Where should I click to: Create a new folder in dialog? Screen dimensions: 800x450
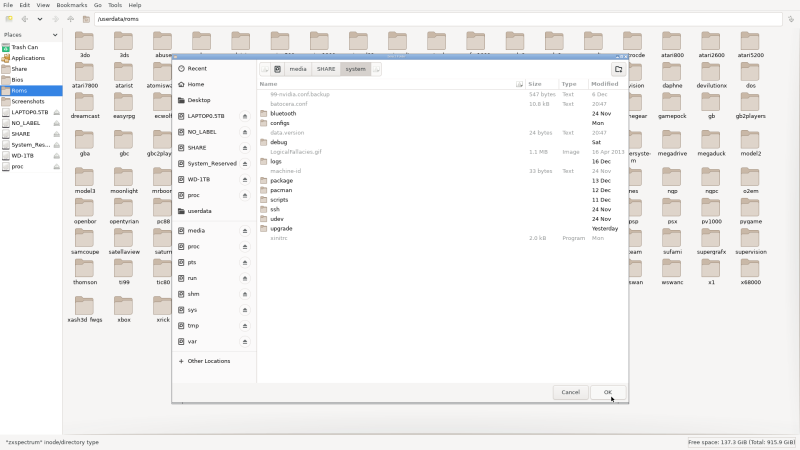(x=618, y=69)
